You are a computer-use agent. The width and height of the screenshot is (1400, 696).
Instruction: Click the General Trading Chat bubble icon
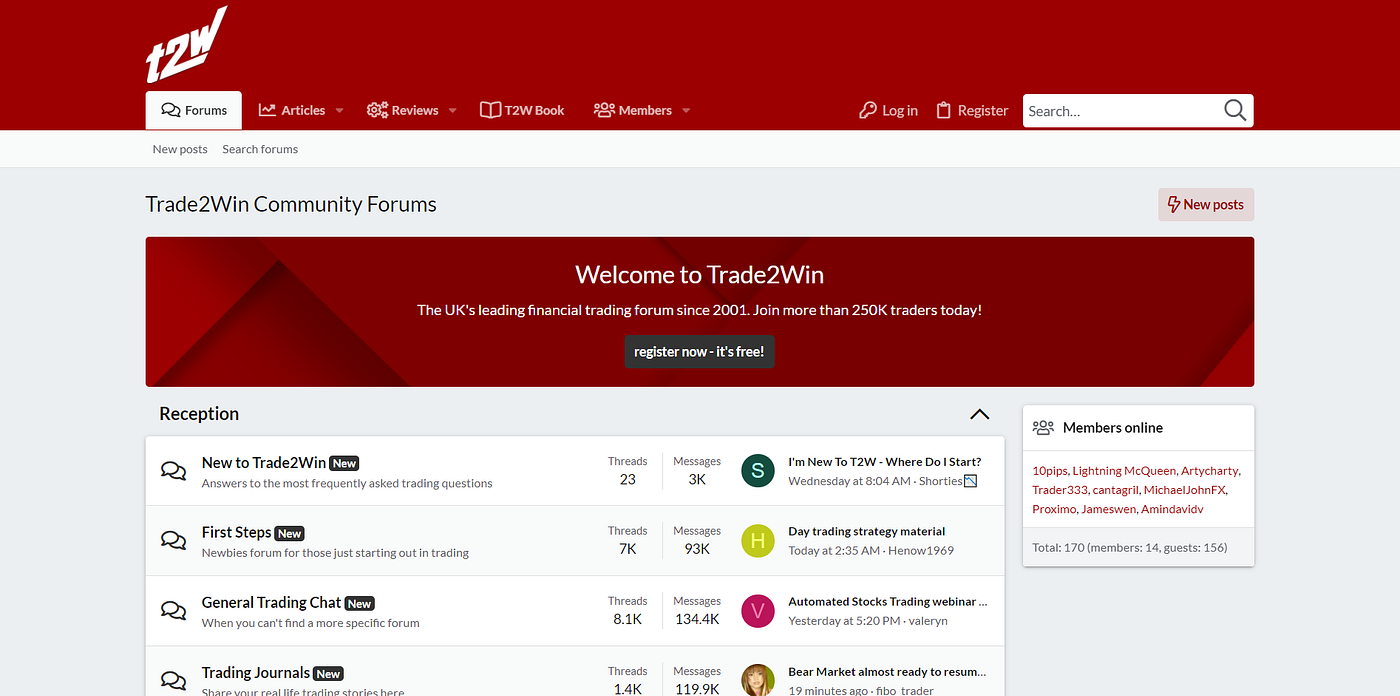click(174, 611)
